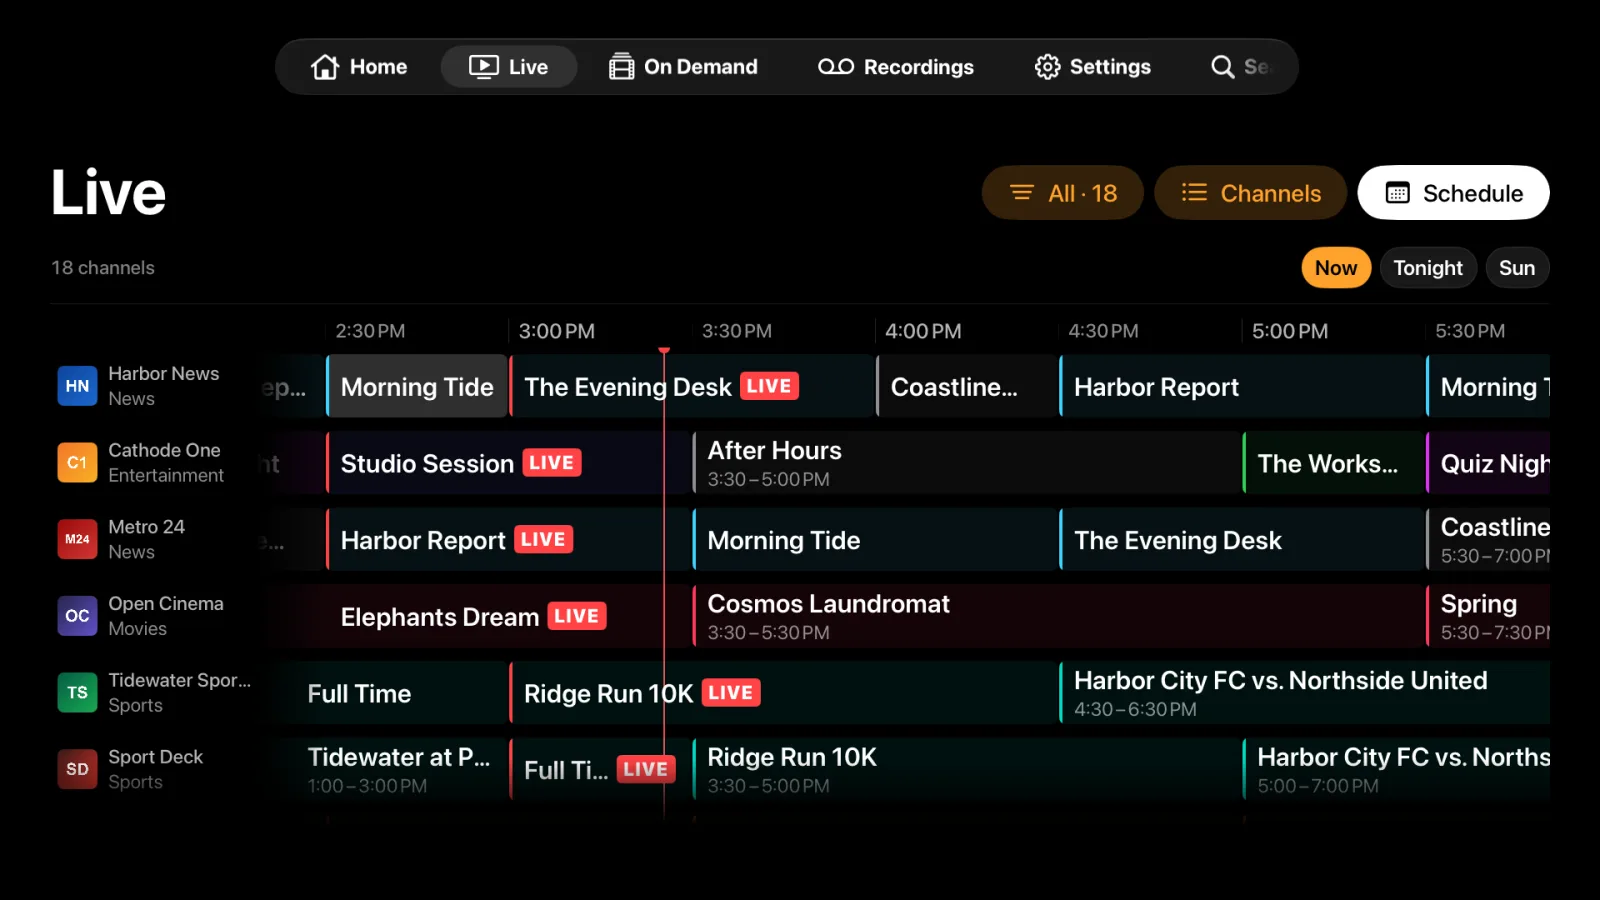Switch to Channels view label
1600x900 pixels.
pos(1271,193)
